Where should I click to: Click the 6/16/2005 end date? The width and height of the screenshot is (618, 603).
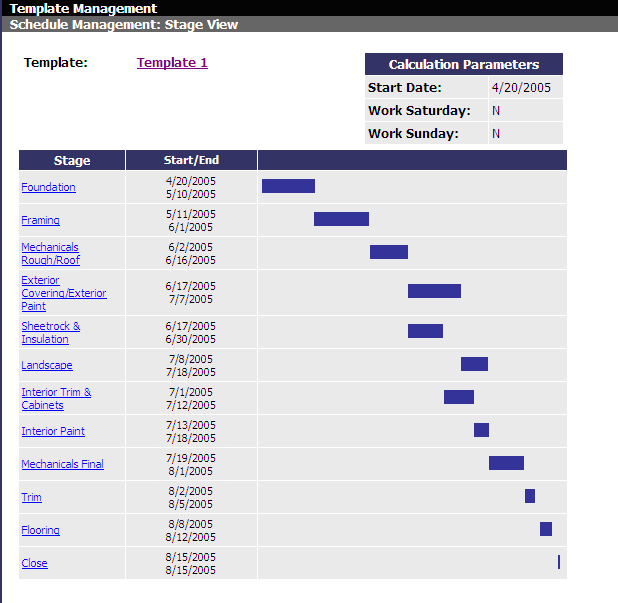coord(191,261)
